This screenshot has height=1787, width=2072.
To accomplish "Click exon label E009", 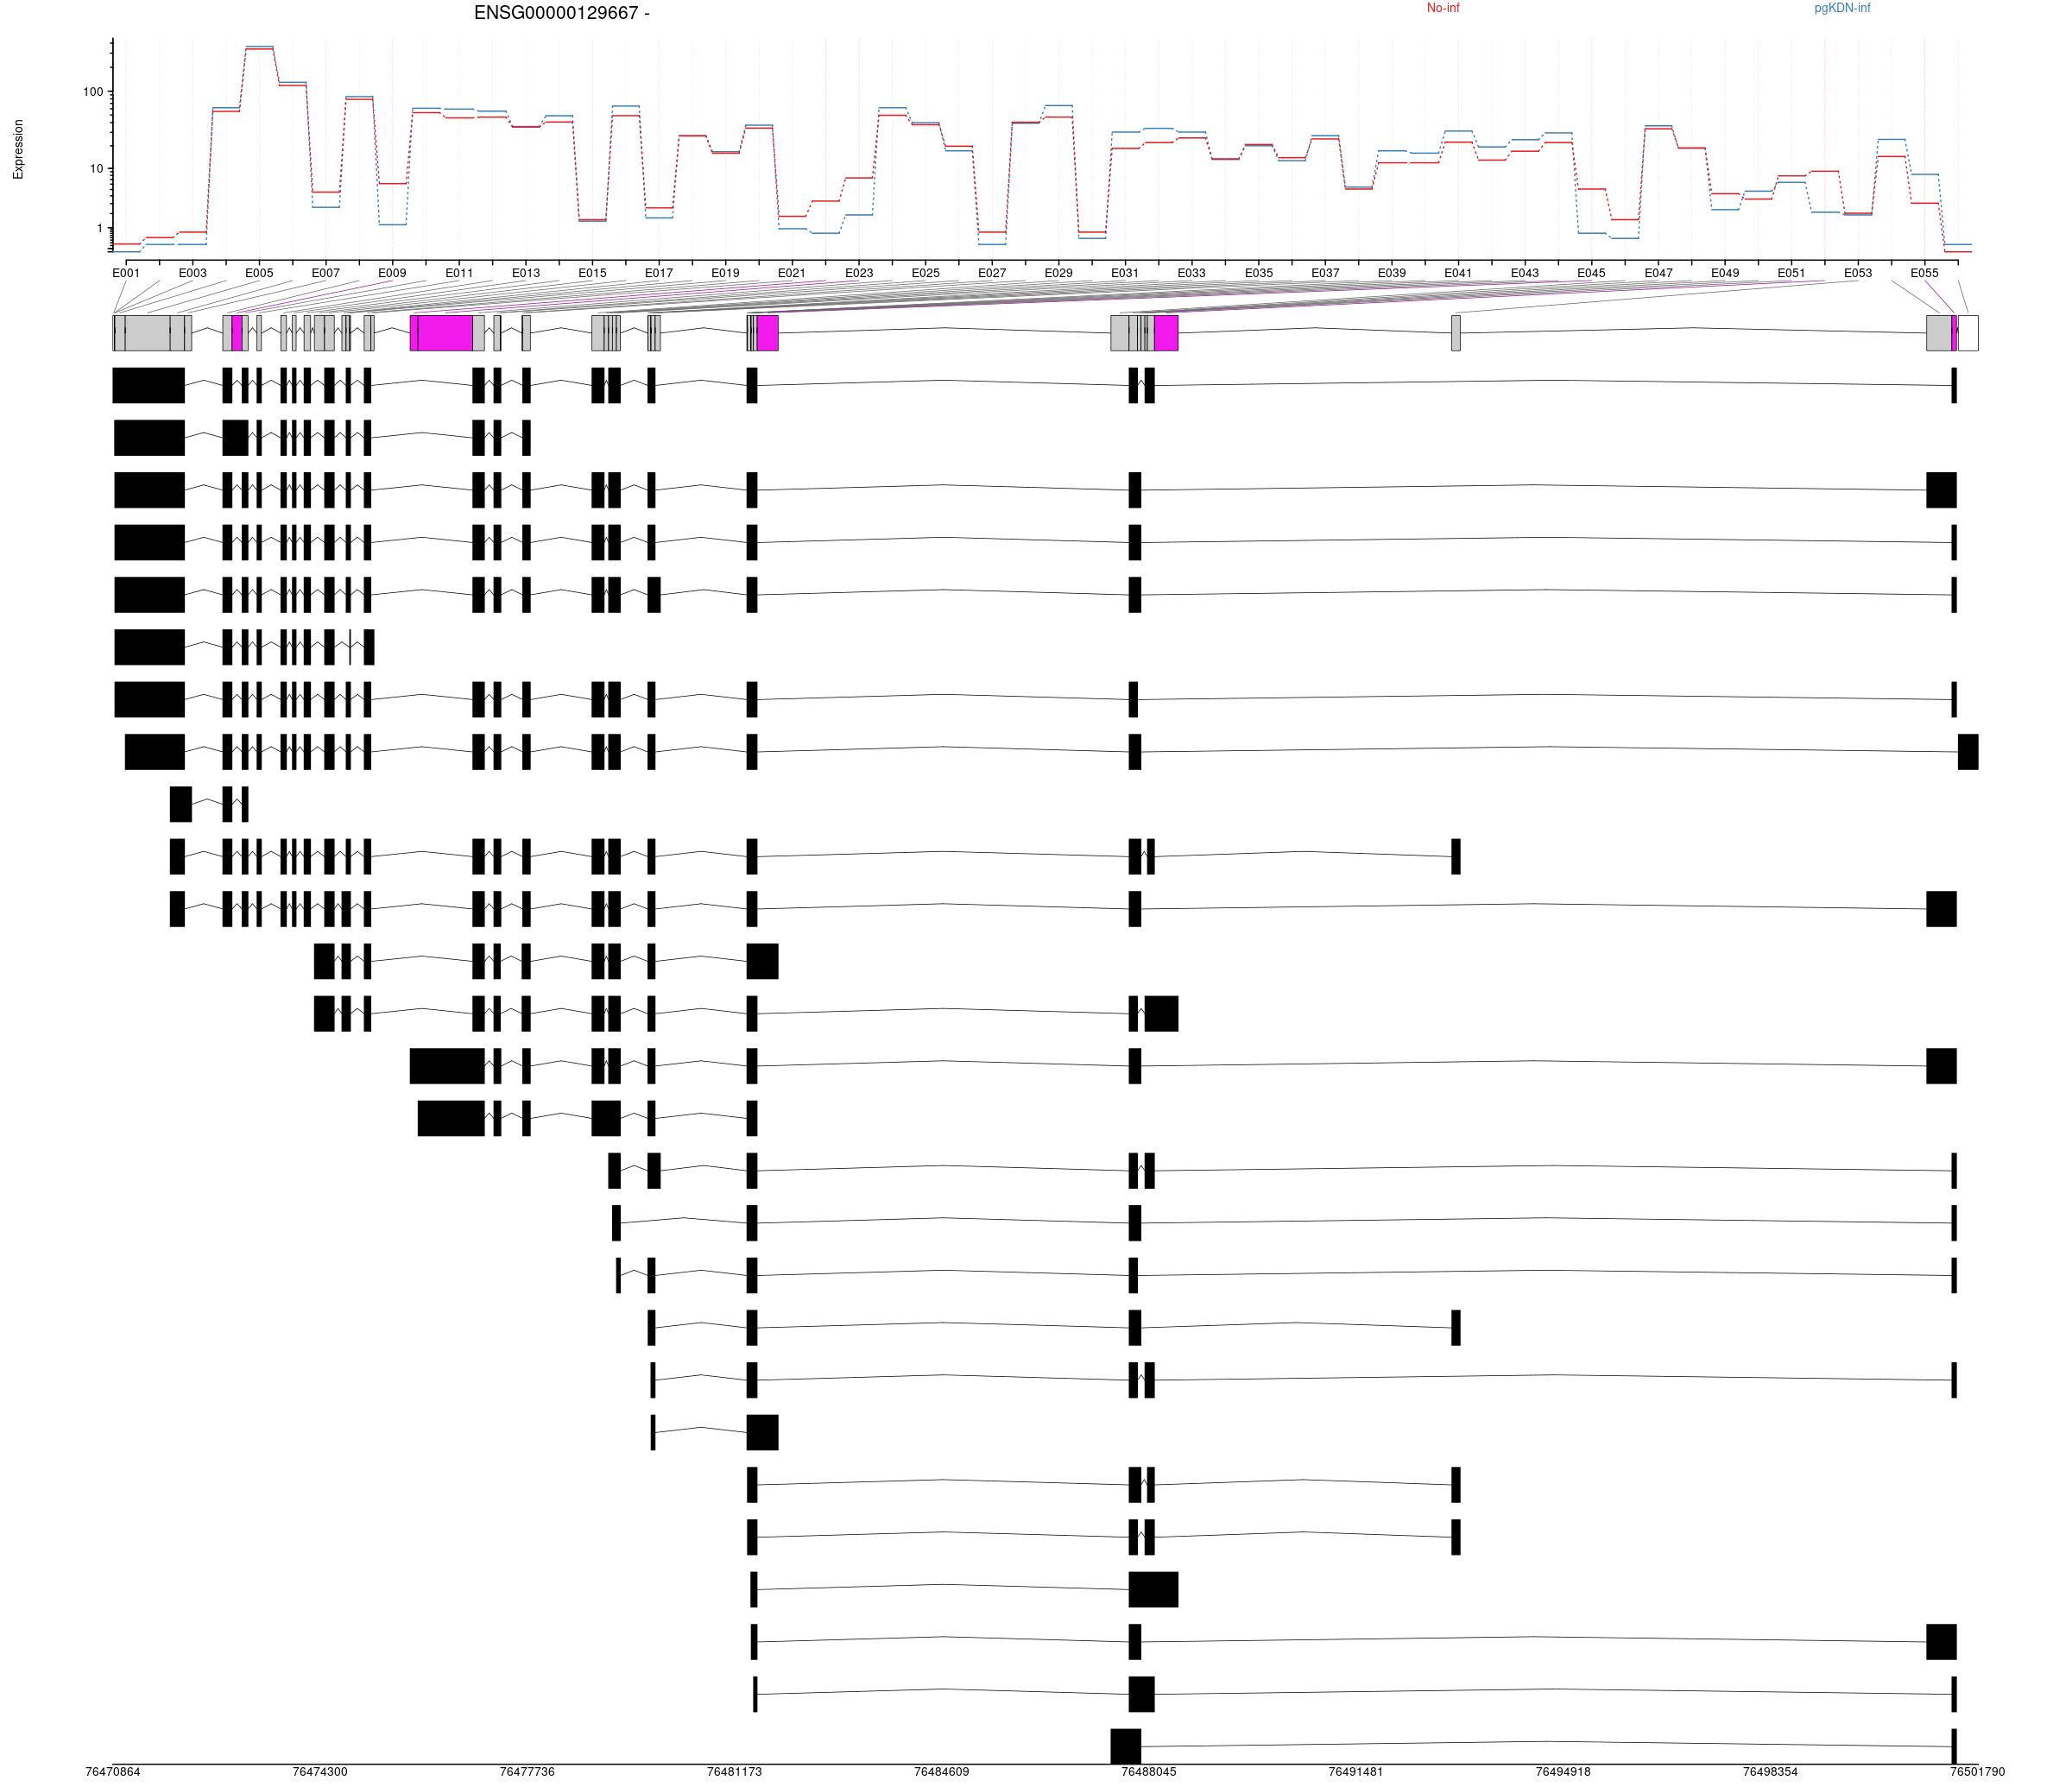I will point(392,273).
